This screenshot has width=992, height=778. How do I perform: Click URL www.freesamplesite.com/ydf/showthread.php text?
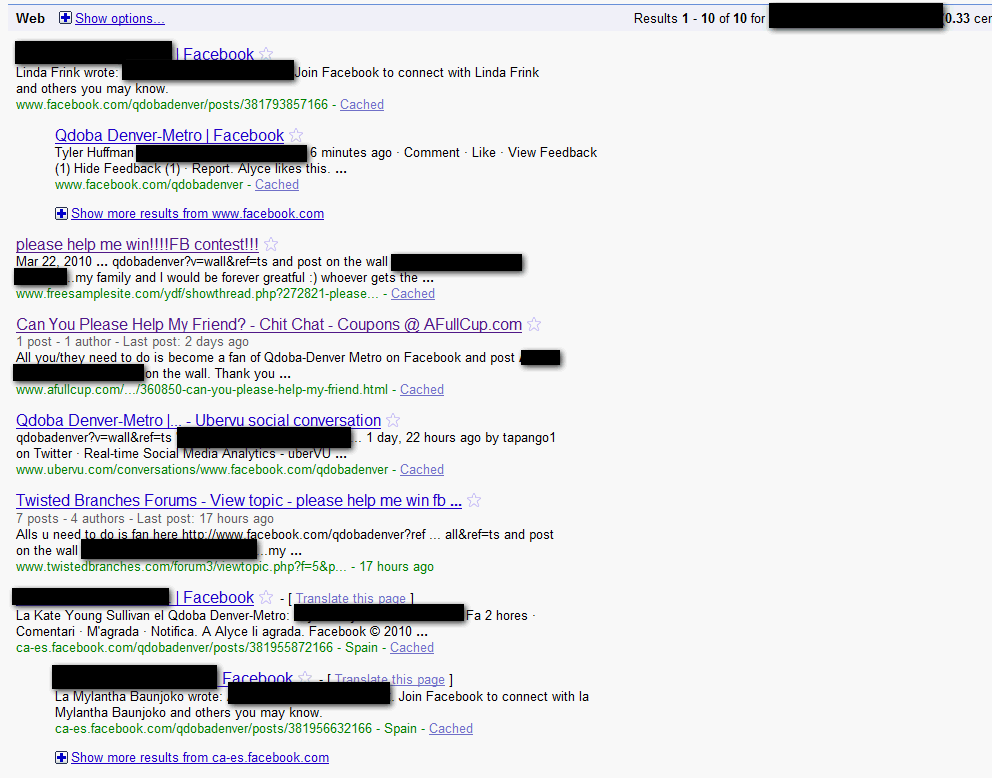pos(197,293)
